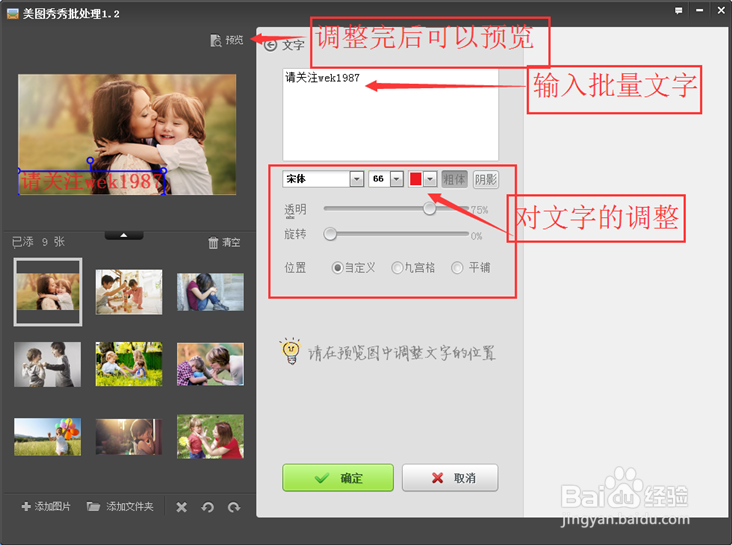Open the 宋体 font dropdown
This screenshot has width=732, height=545.
pyautogui.click(x=357, y=179)
